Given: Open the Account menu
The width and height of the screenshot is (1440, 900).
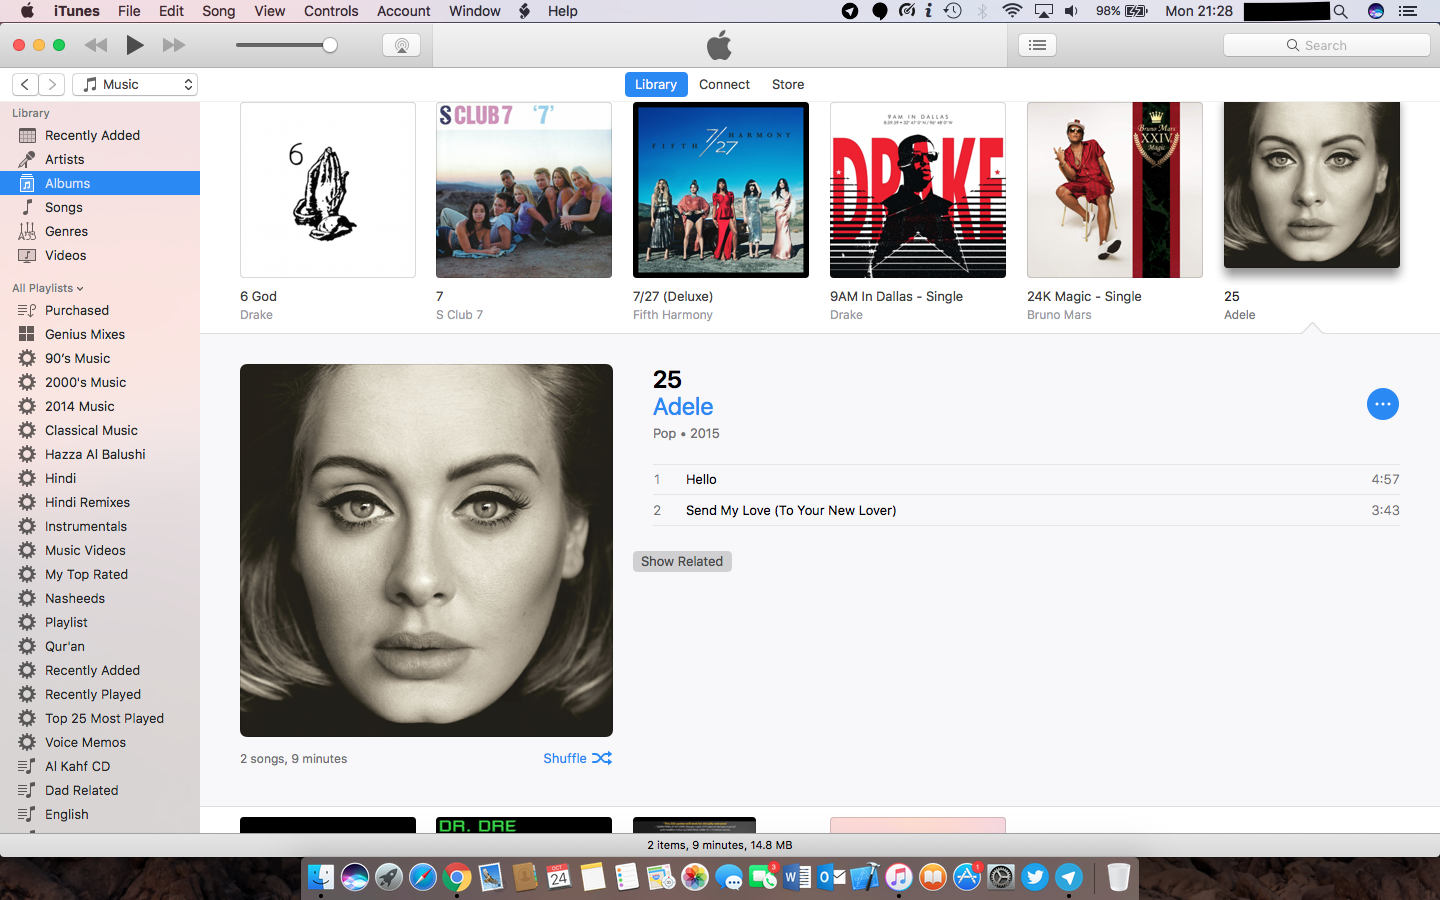Looking at the screenshot, I should tap(404, 11).
